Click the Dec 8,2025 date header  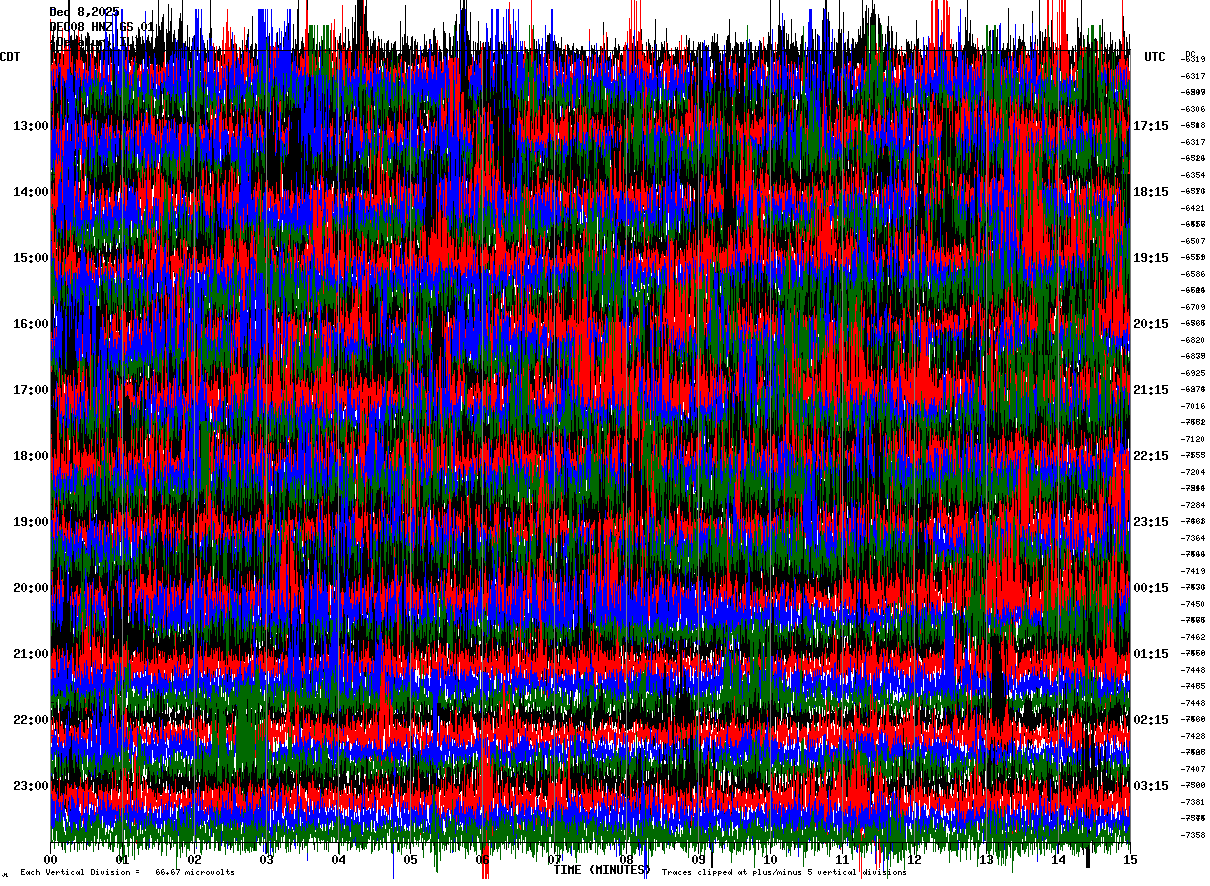[85, 12]
